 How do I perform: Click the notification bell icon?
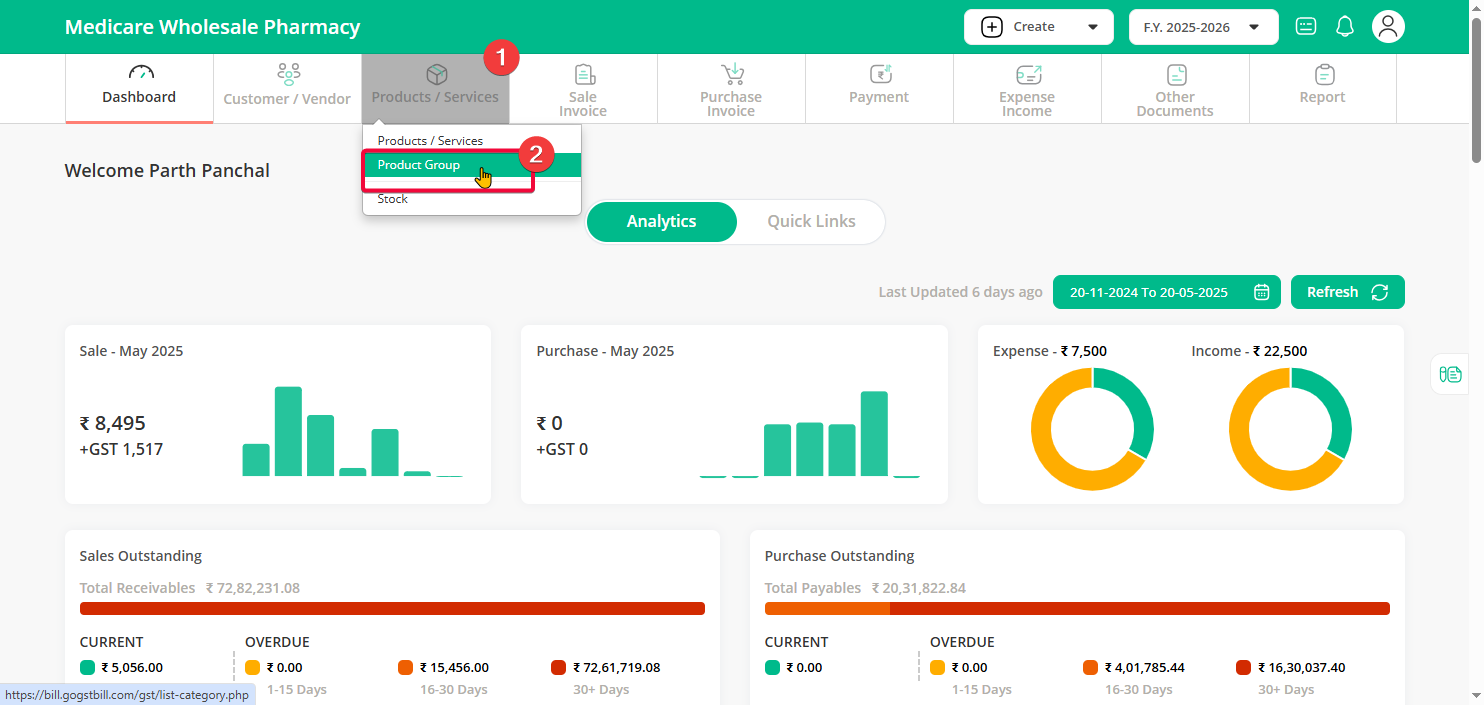1345,27
